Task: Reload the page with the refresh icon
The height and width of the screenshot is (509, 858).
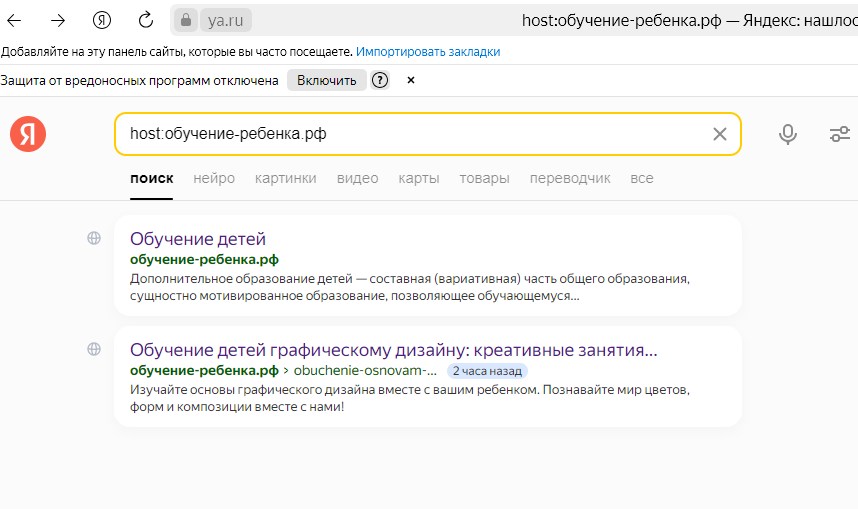Action: 146,20
